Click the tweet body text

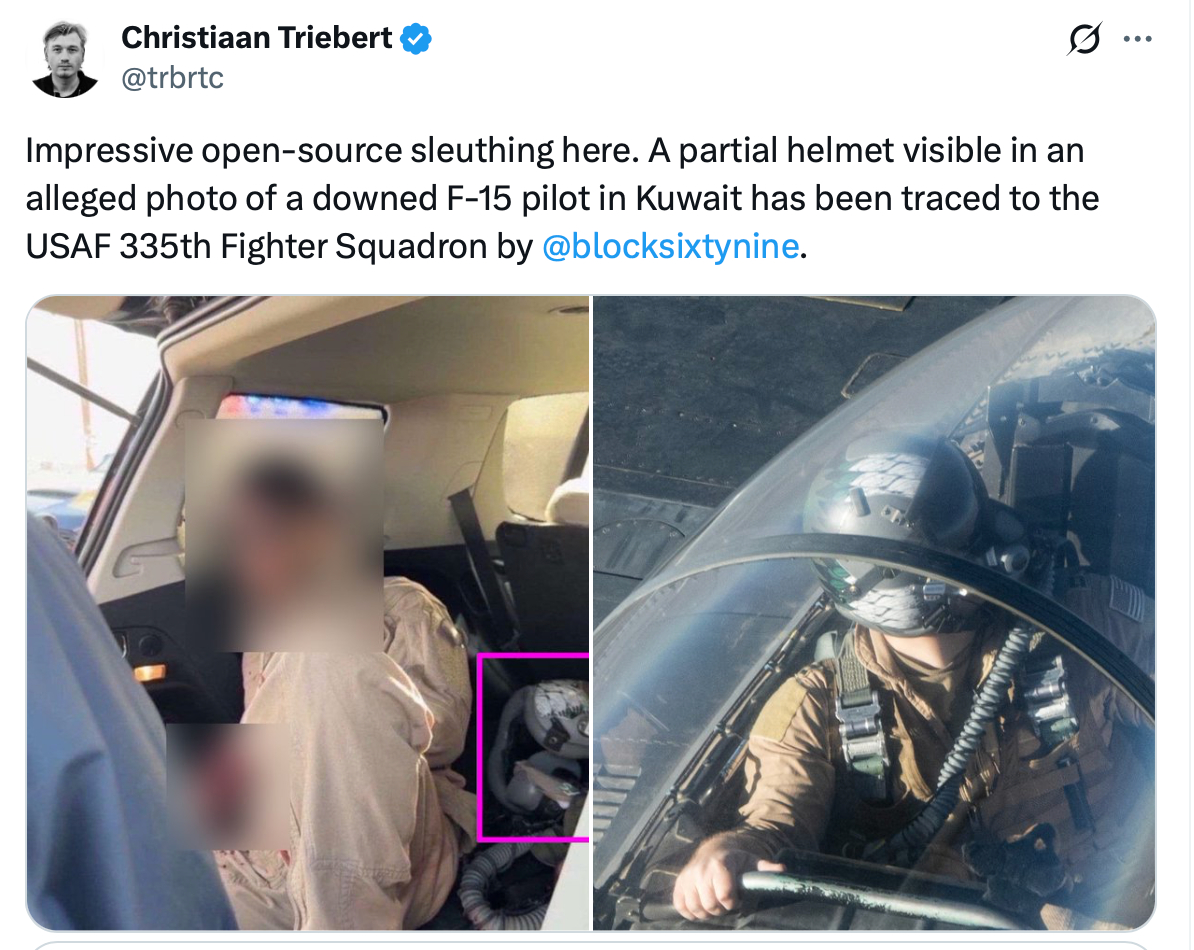[x=562, y=198]
